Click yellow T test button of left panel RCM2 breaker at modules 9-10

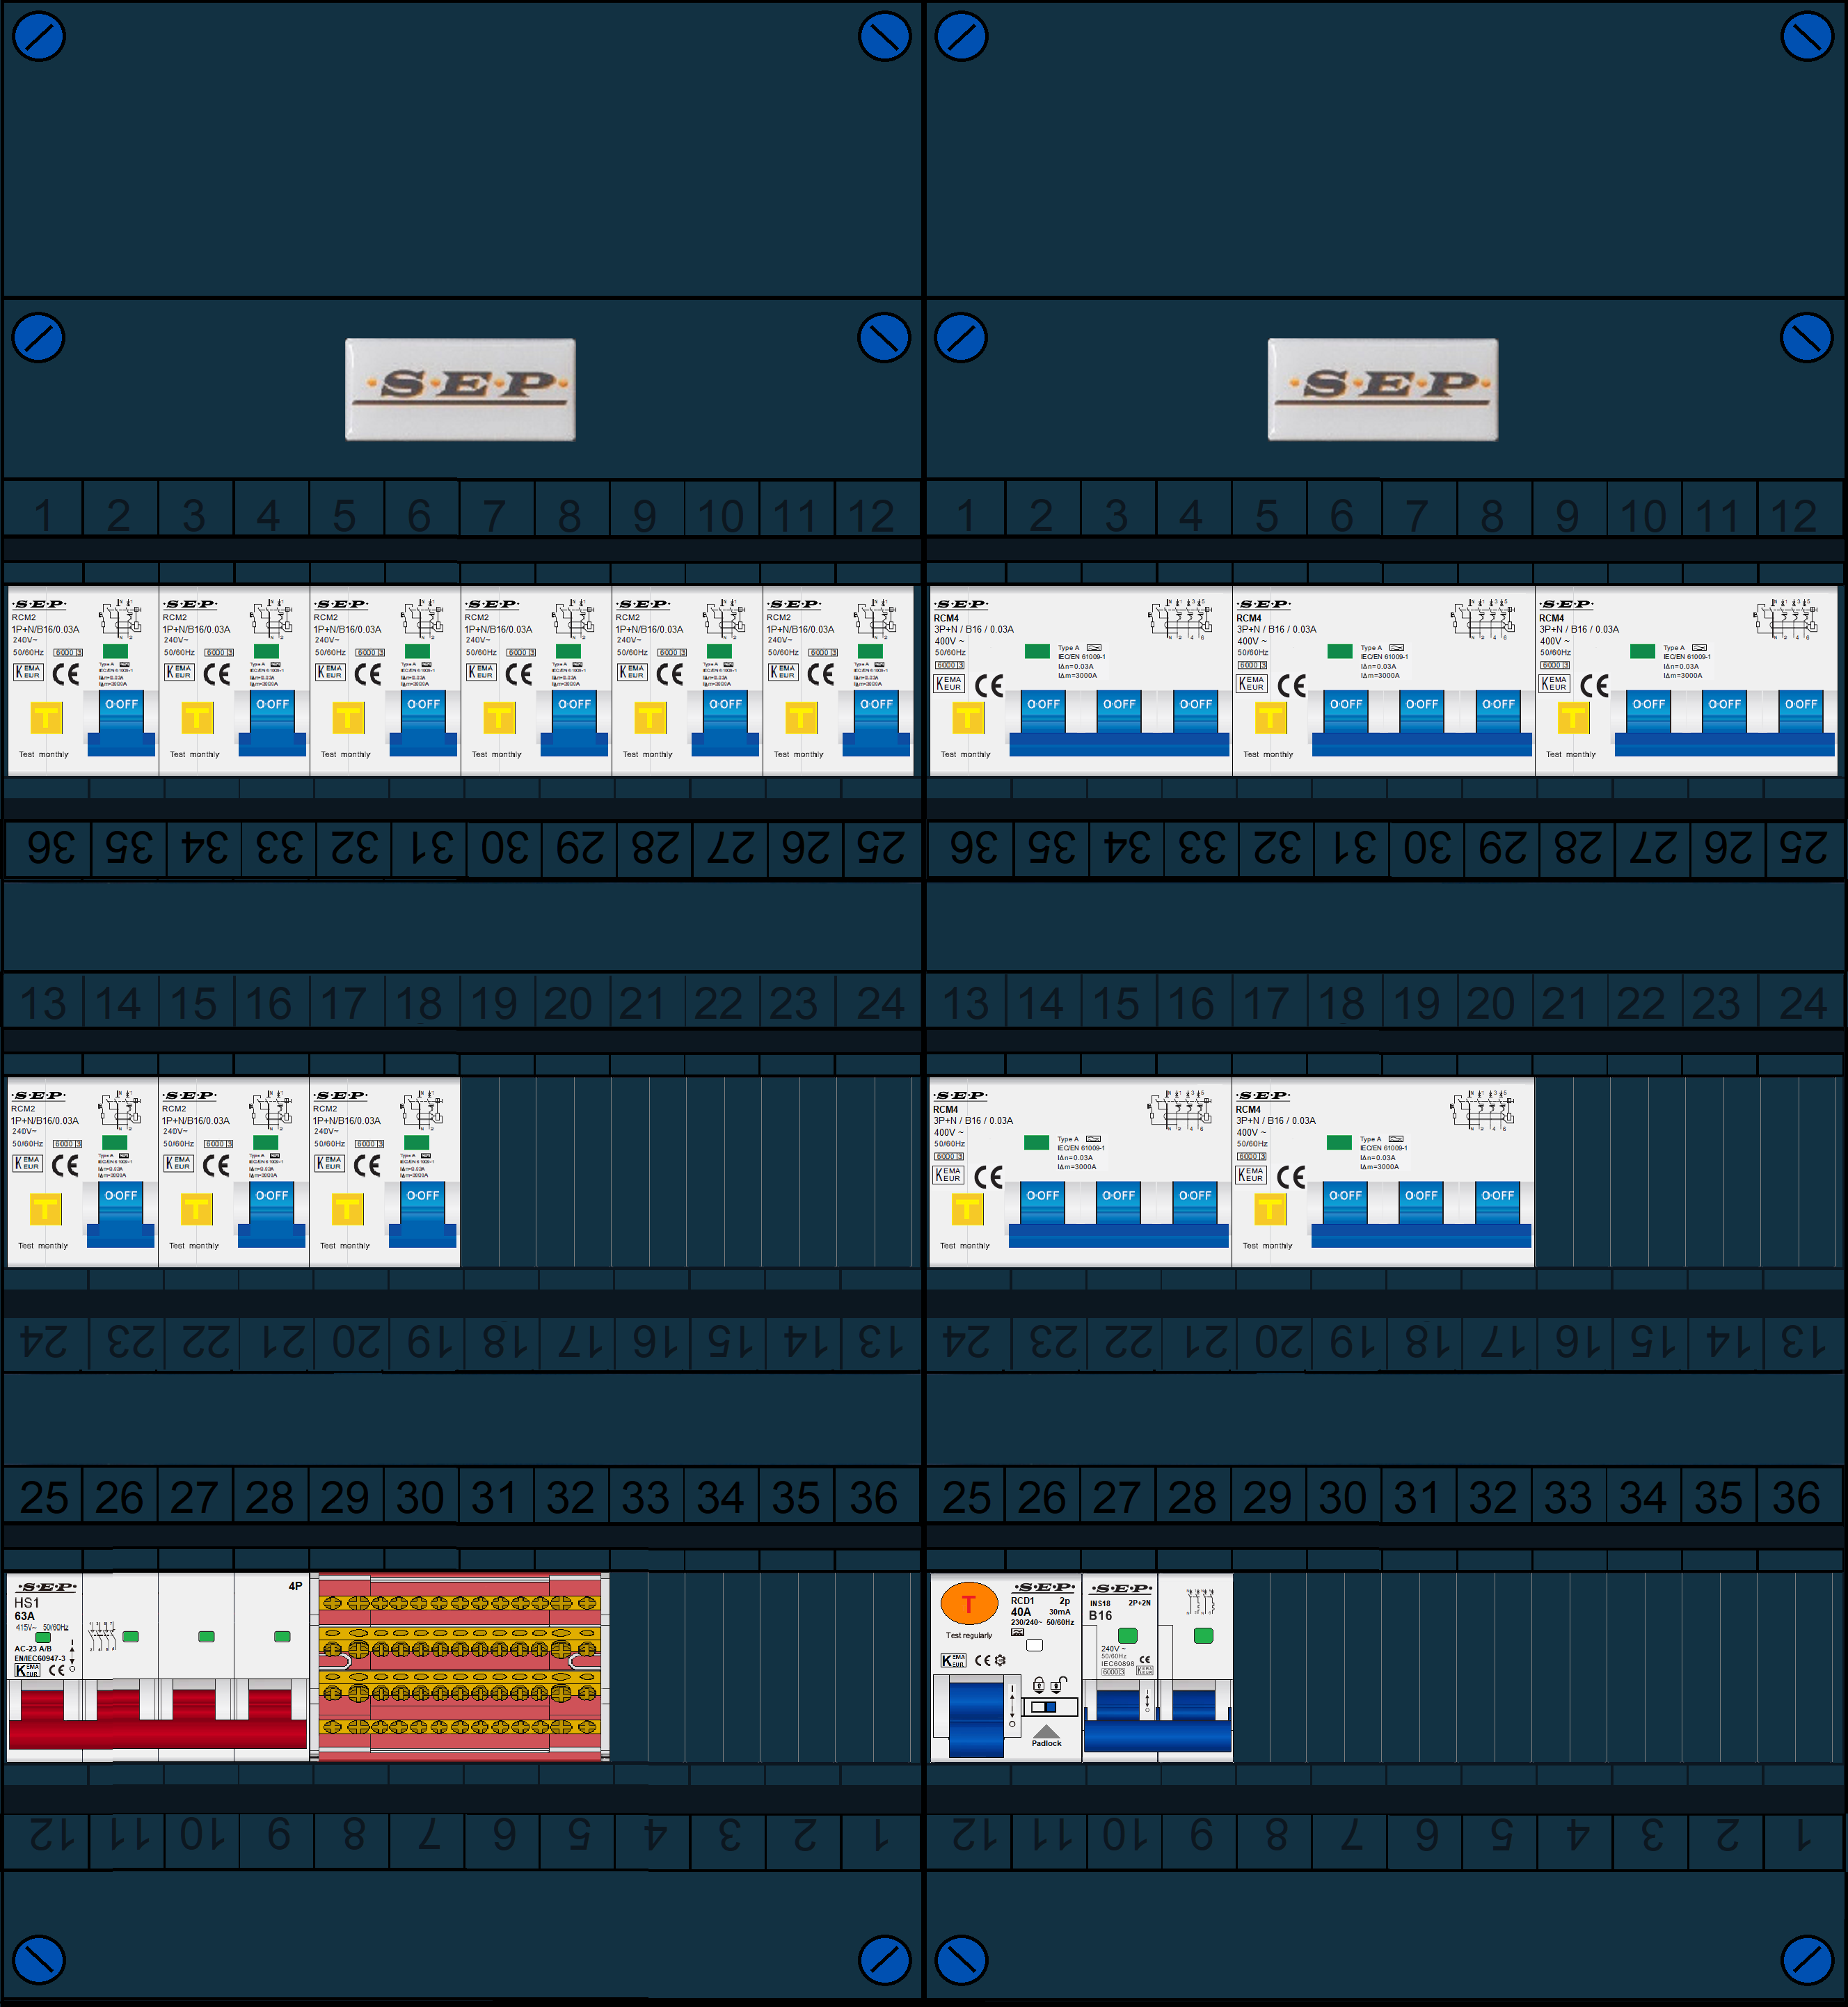(x=650, y=717)
